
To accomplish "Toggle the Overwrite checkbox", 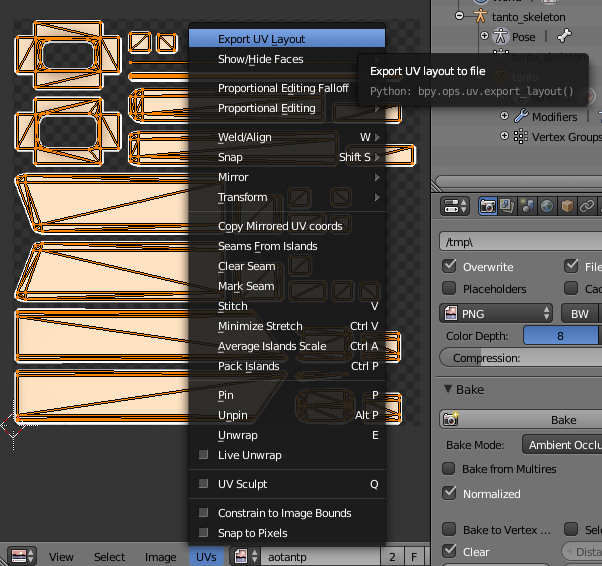I will 449,266.
